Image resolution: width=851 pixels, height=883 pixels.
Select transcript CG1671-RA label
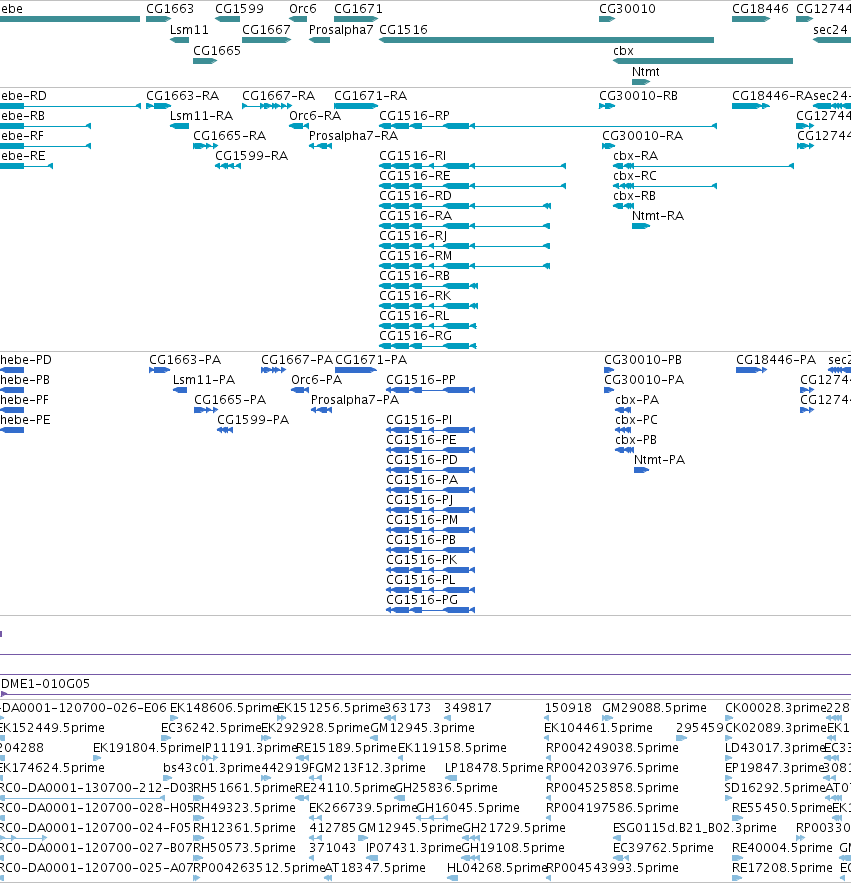pos(371,96)
